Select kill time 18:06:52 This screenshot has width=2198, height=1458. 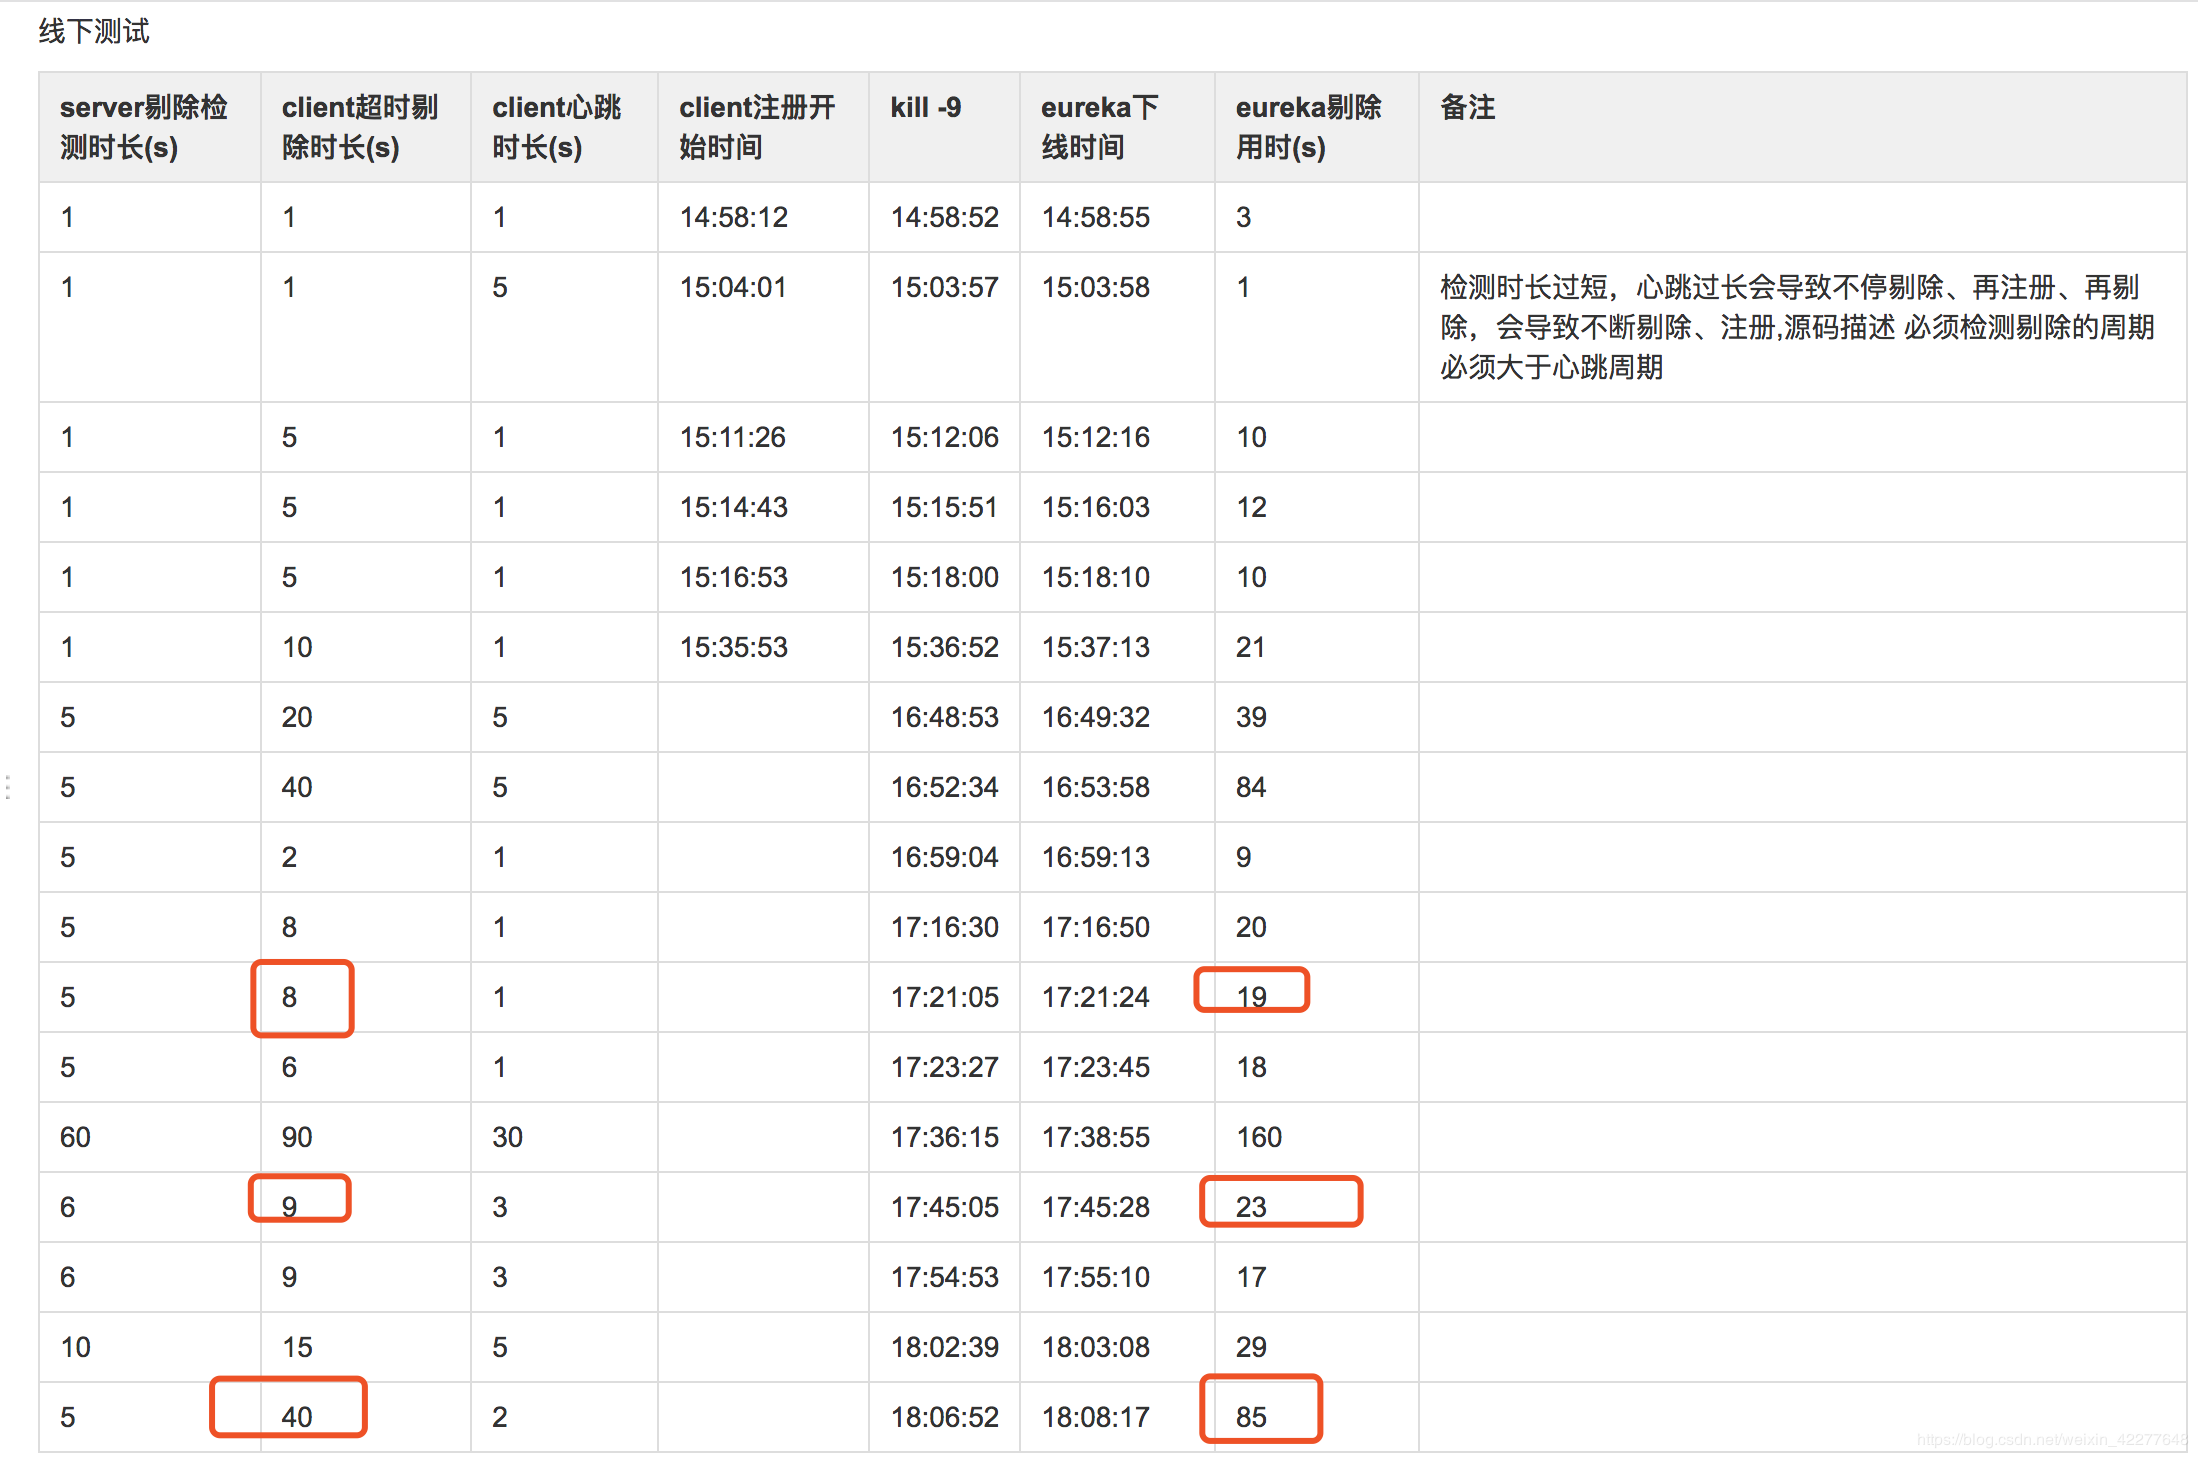(x=945, y=1417)
